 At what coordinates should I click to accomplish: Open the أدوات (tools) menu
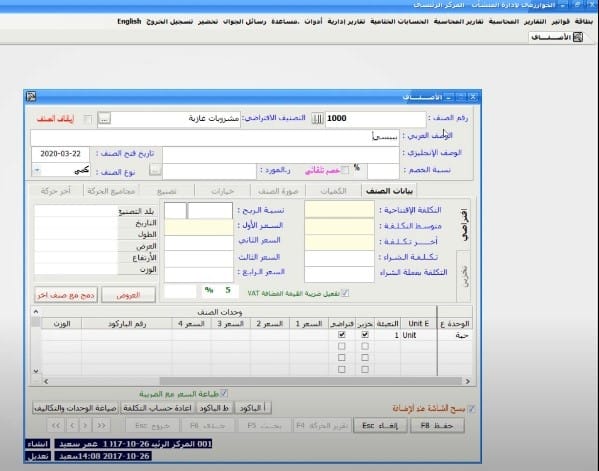pyautogui.click(x=313, y=21)
